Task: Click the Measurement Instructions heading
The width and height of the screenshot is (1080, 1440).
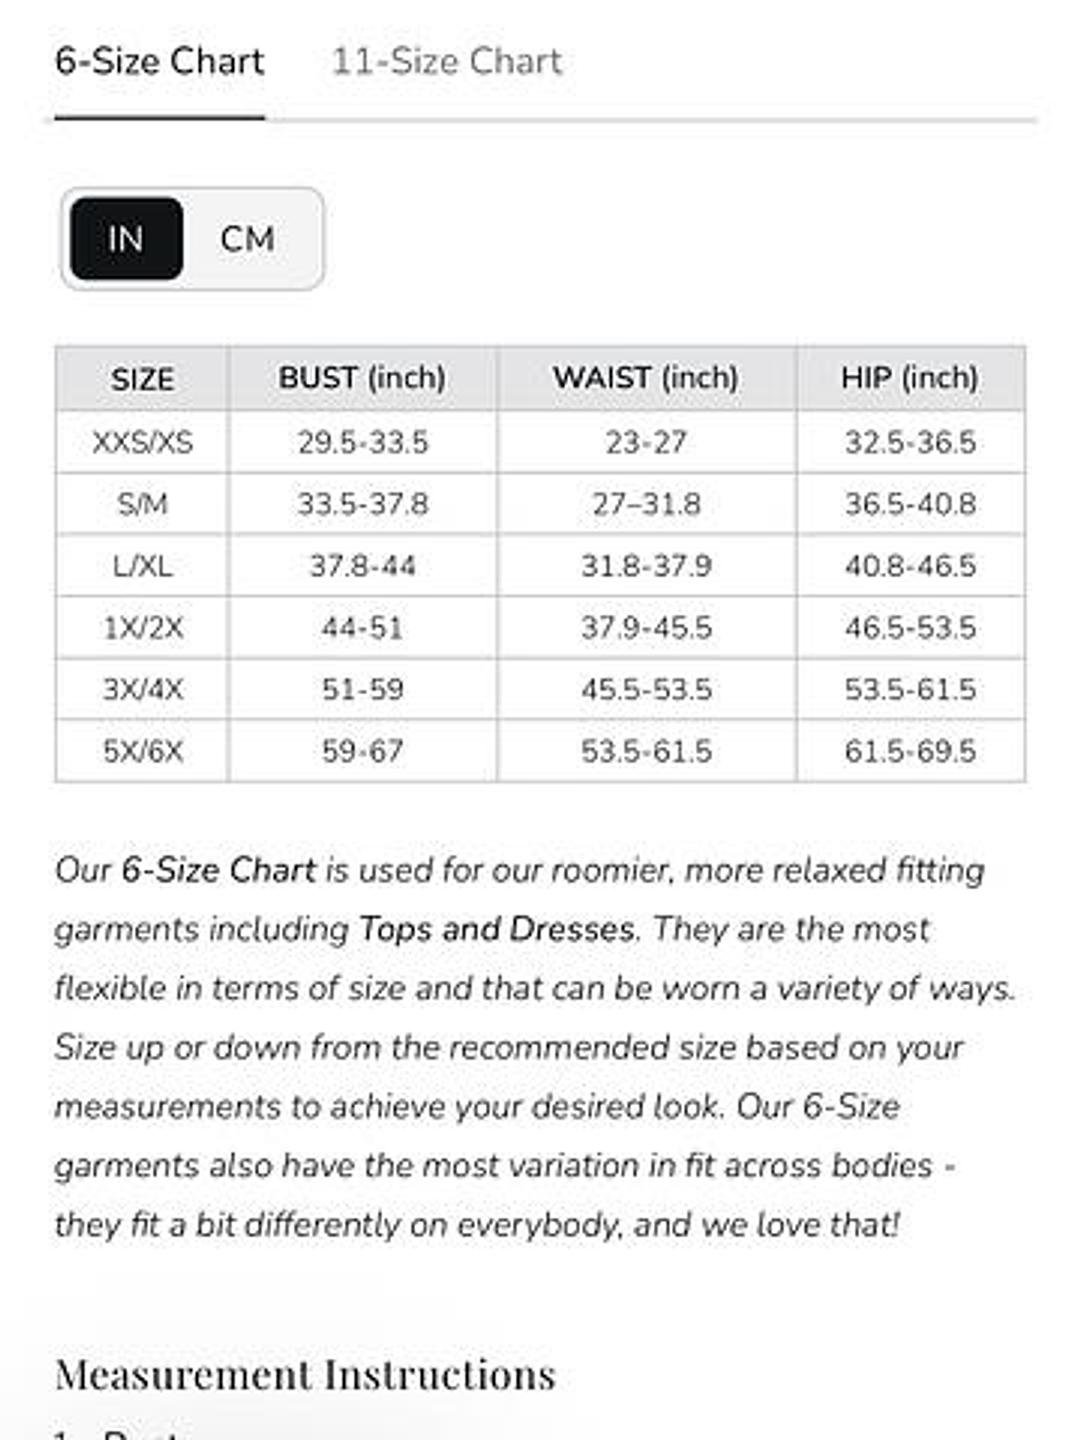Action: point(305,1374)
